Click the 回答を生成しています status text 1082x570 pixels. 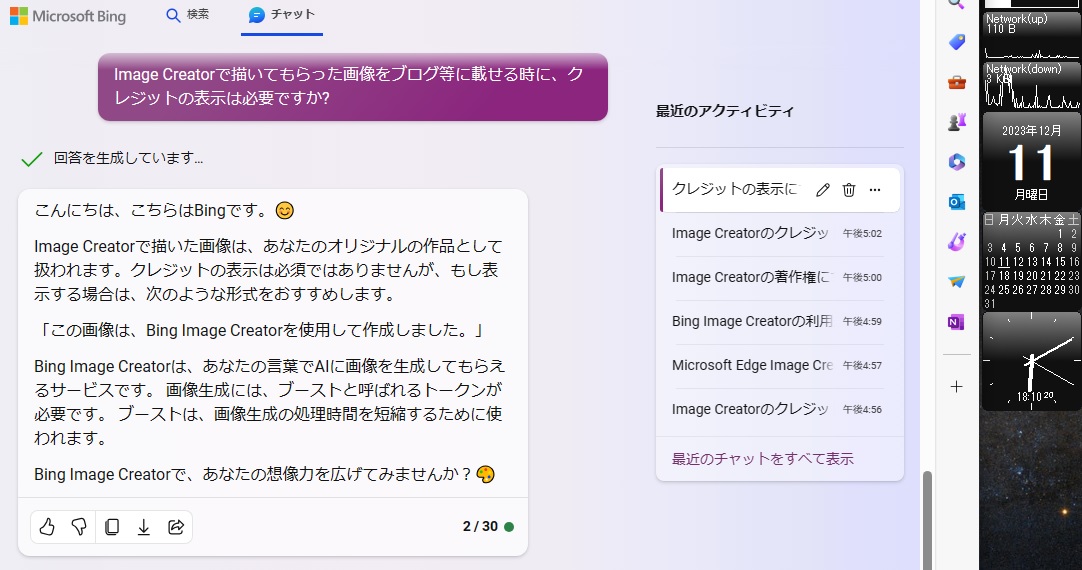(128, 158)
